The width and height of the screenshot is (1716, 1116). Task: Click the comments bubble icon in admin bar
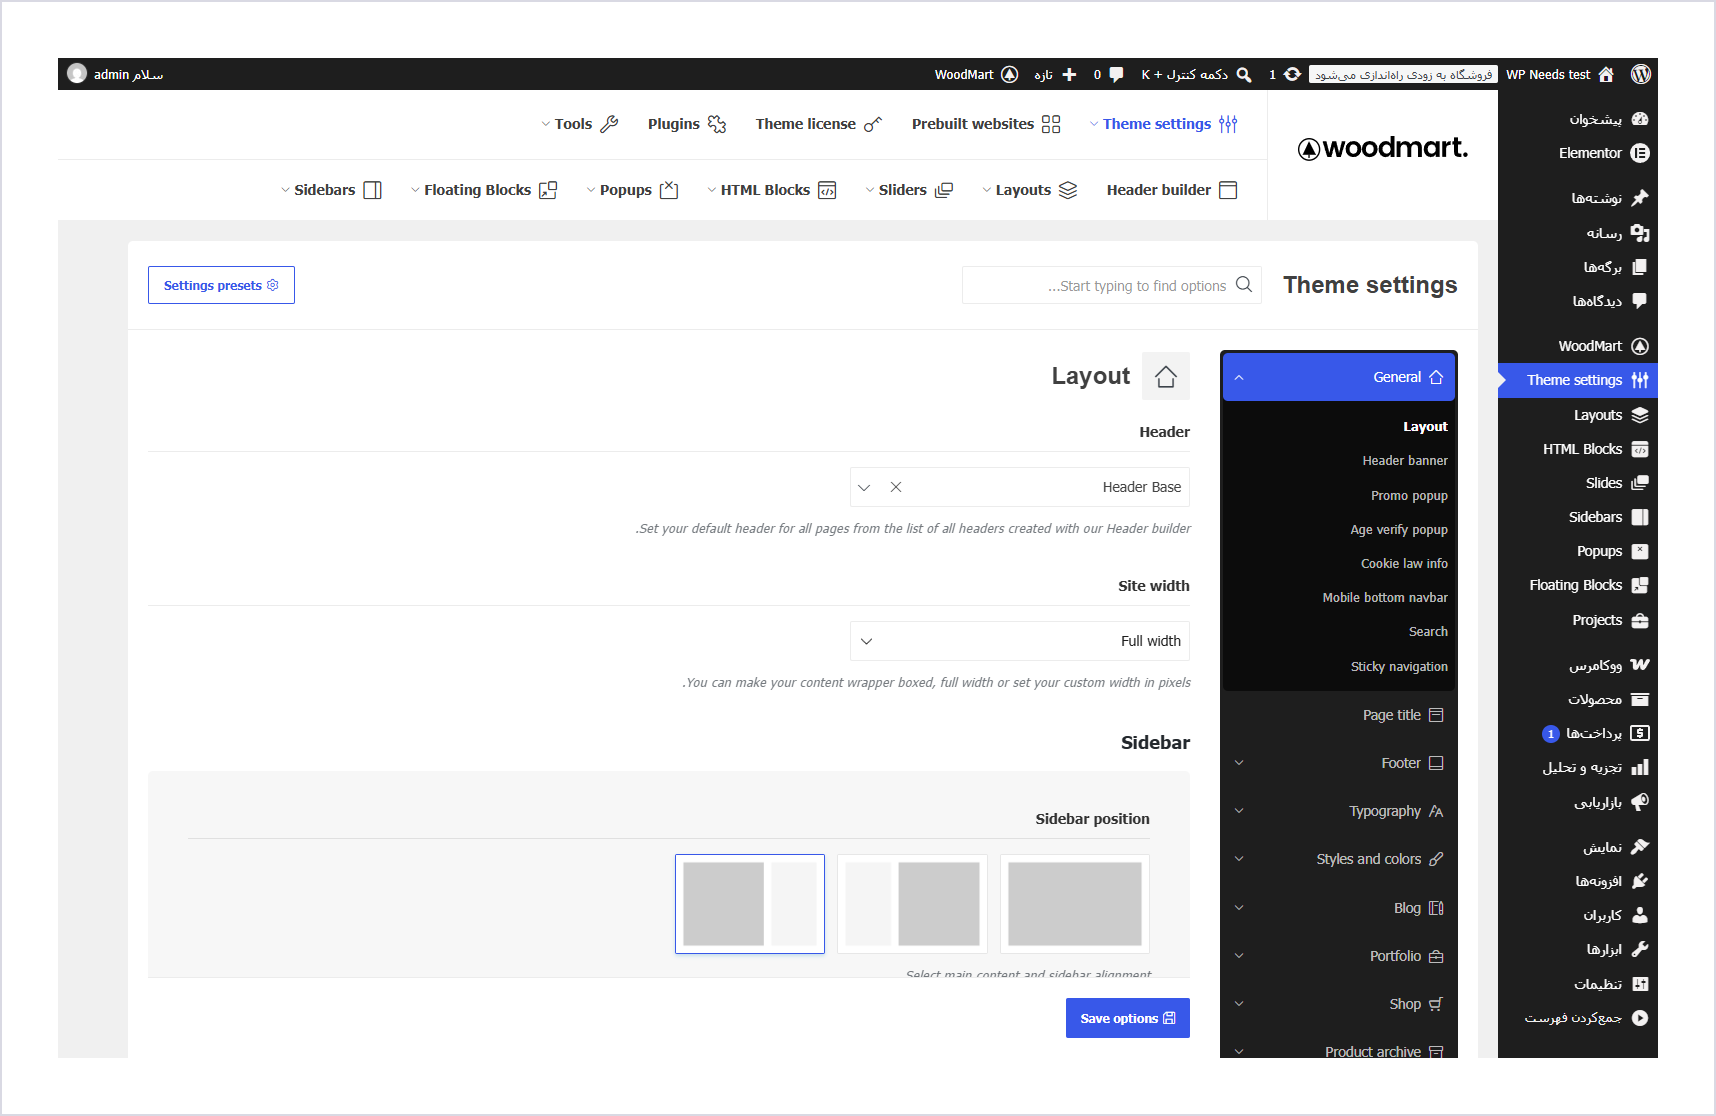pyautogui.click(x=1116, y=74)
